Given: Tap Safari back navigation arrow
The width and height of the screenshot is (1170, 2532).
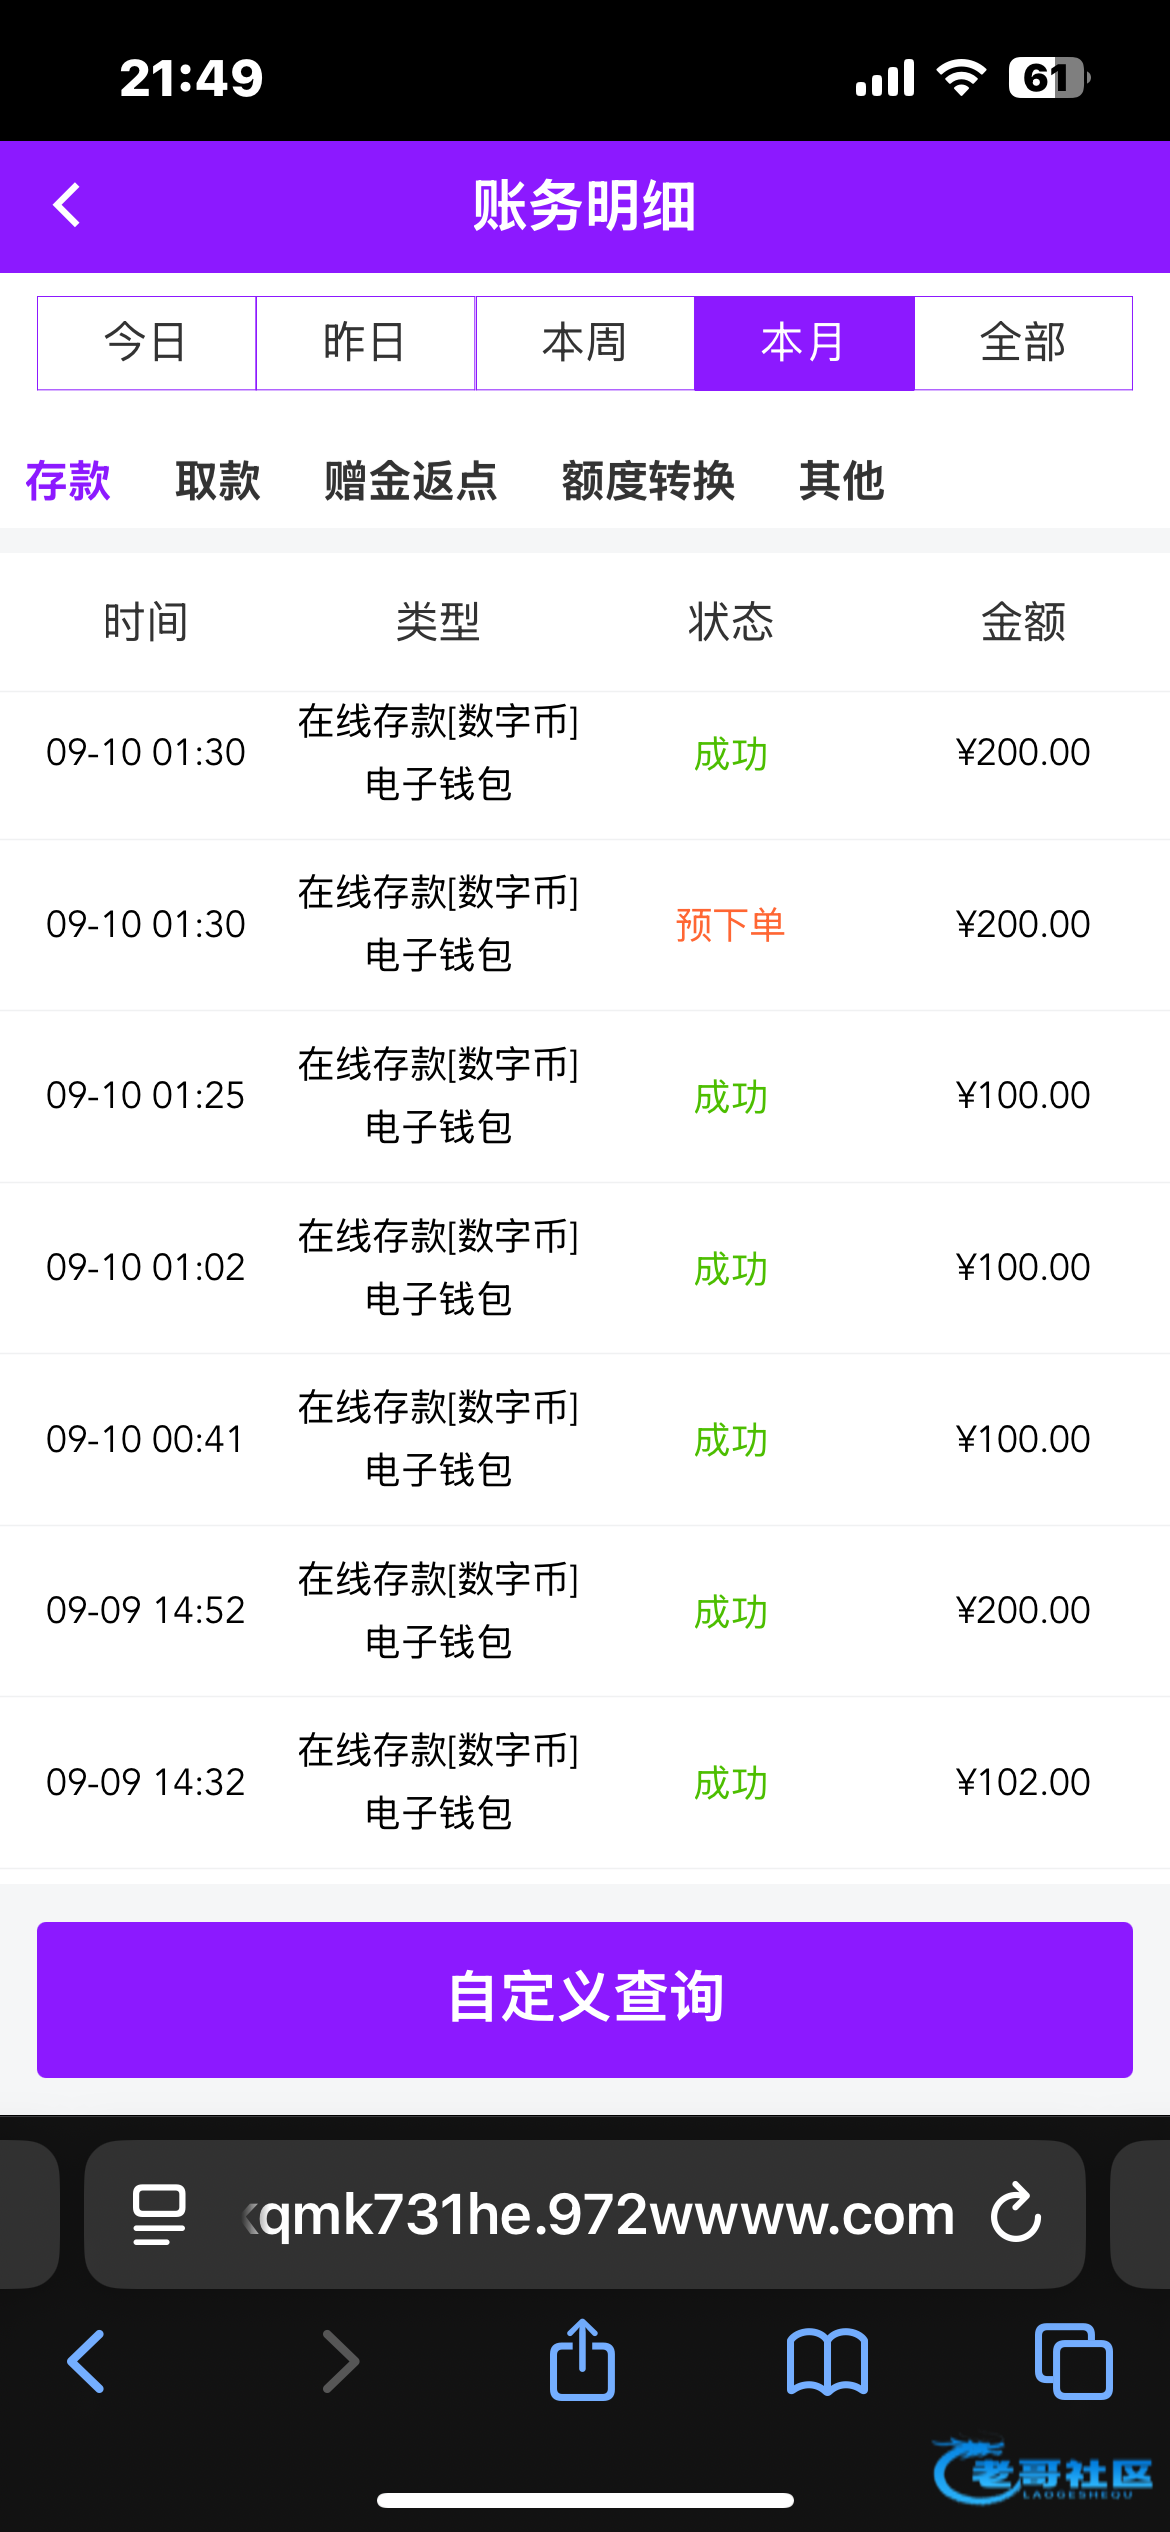Looking at the screenshot, I should tap(87, 2361).
